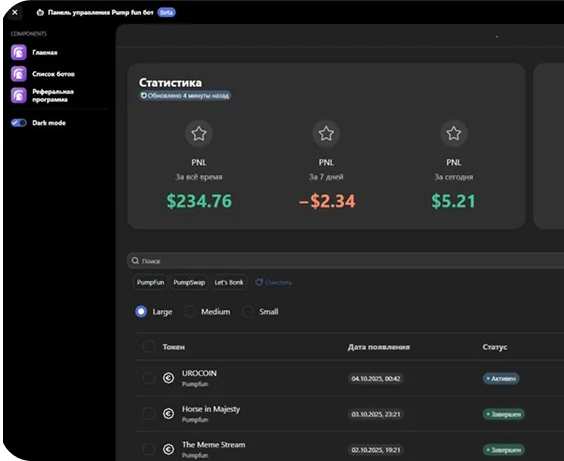Viewport: 564px width, 461px height.
Task: Click the coin icon of The Meme Stream
Action: (168, 449)
